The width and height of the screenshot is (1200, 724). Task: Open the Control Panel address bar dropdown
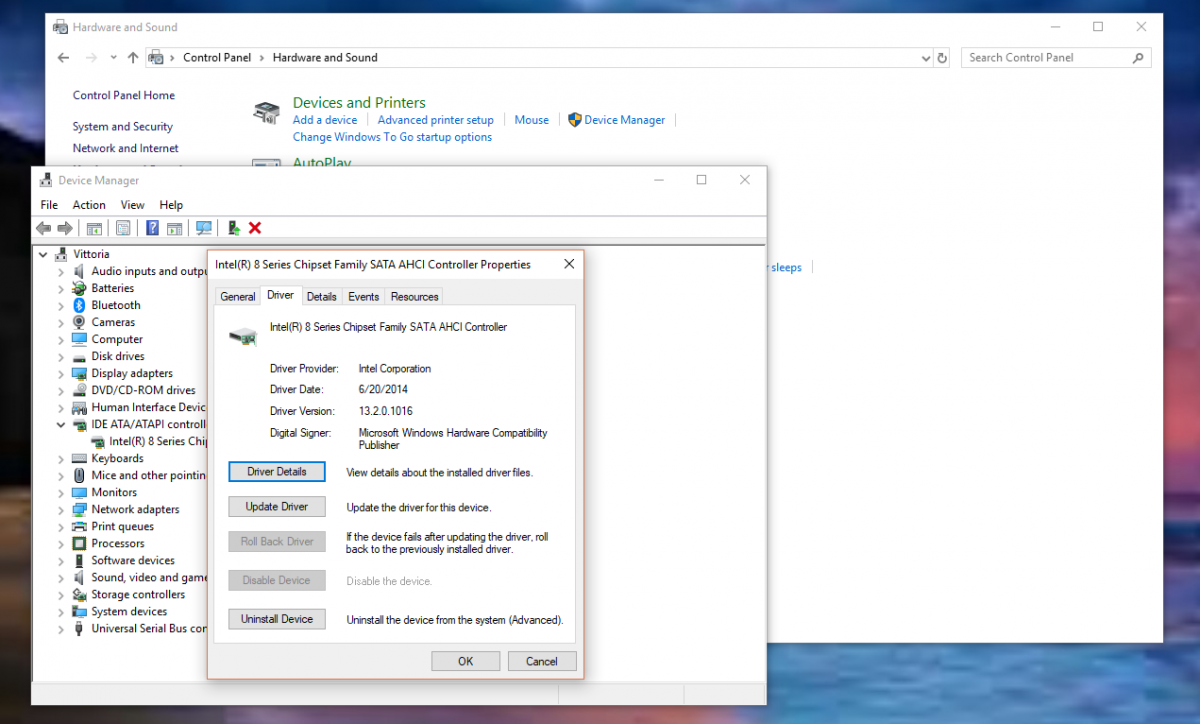pyautogui.click(x=925, y=58)
